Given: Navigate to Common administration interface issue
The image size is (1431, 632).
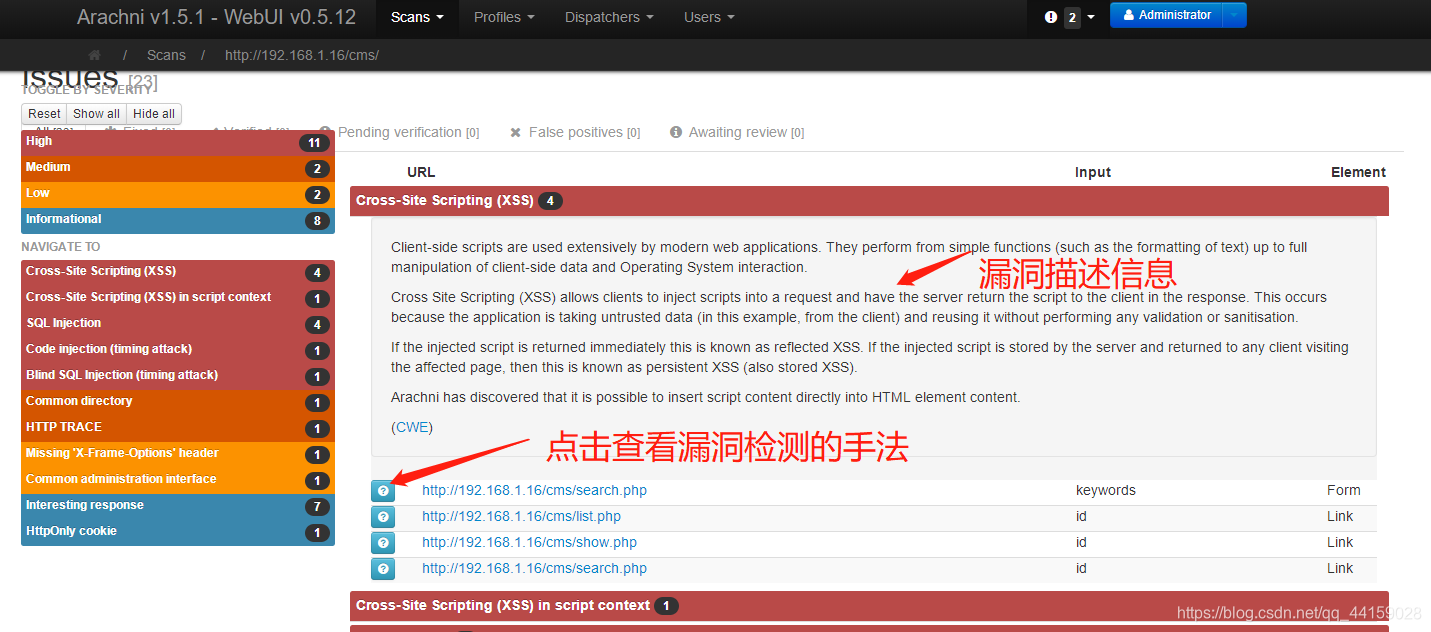Looking at the screenshot, I should coord(178,480).
